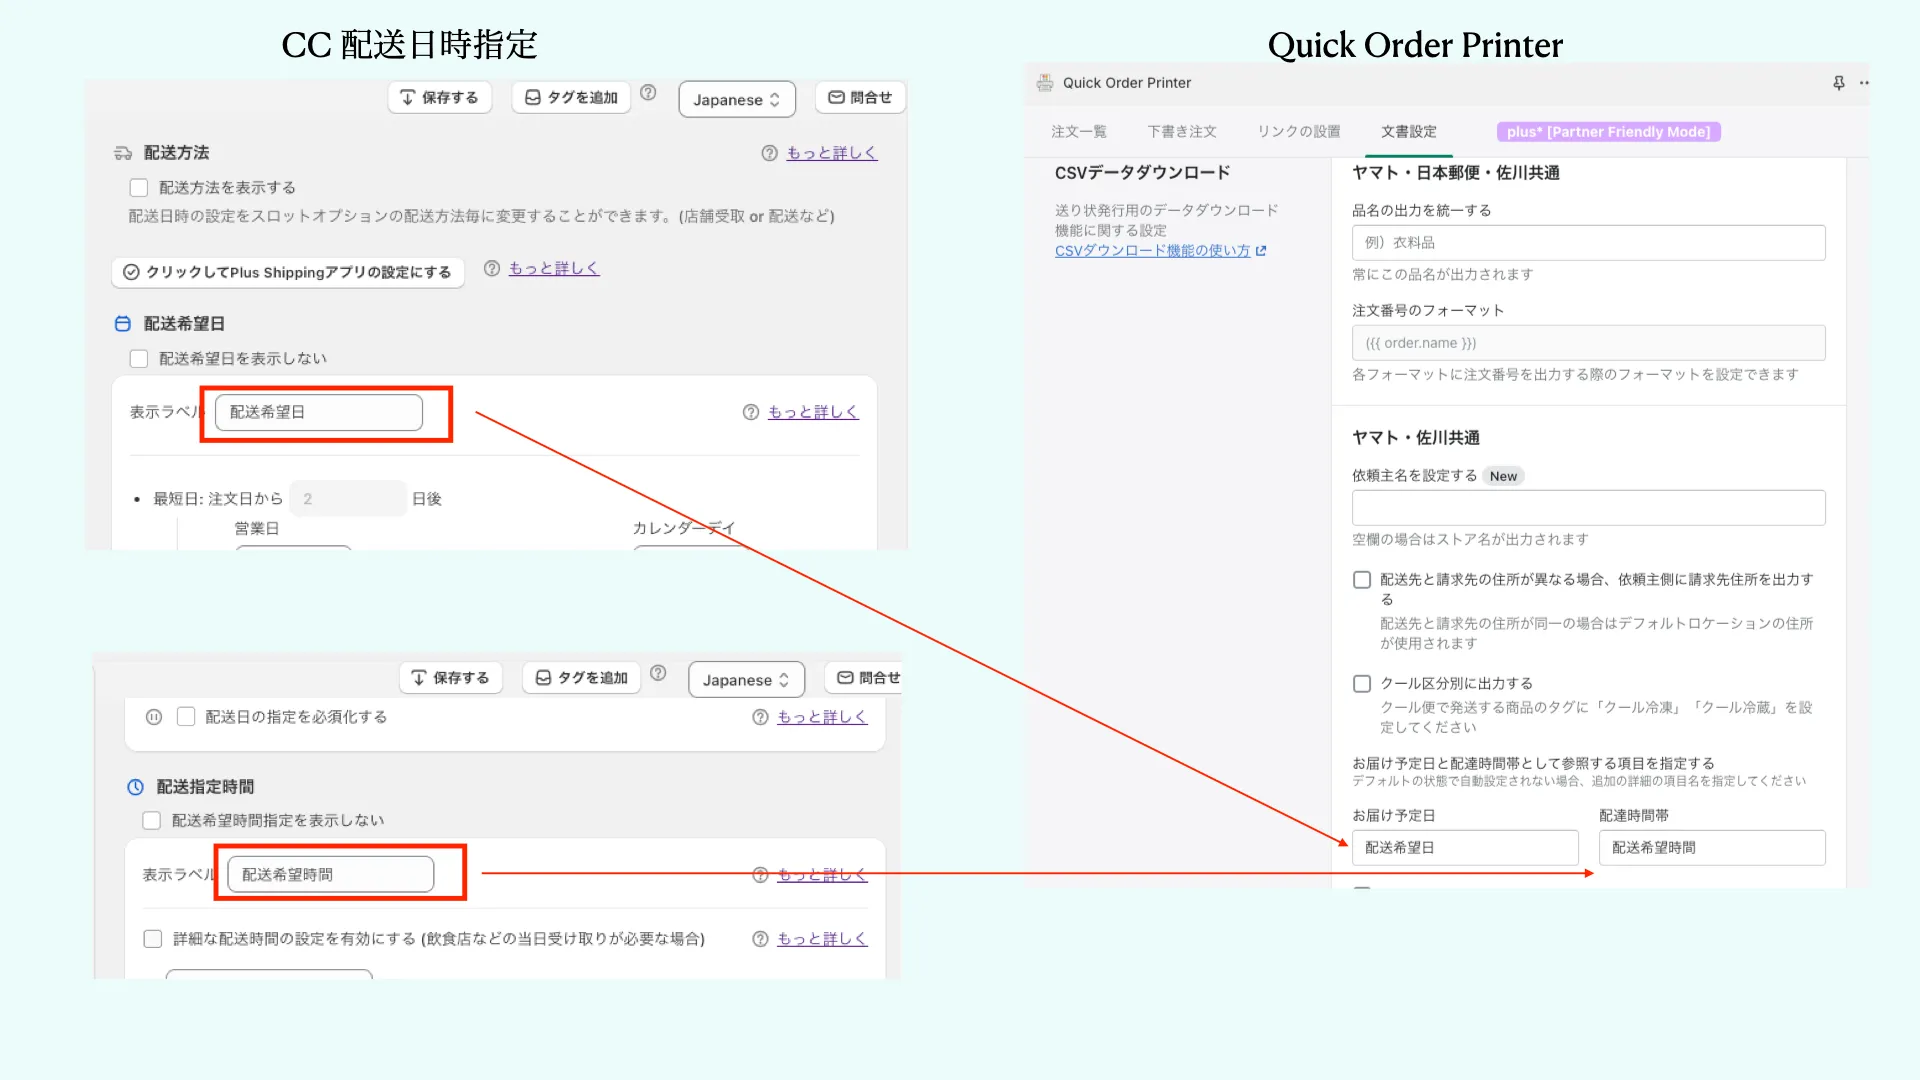Click the Quick Order Printer app logo
This screenshot has width=1920, height=1080.
tap(1045, 83)
